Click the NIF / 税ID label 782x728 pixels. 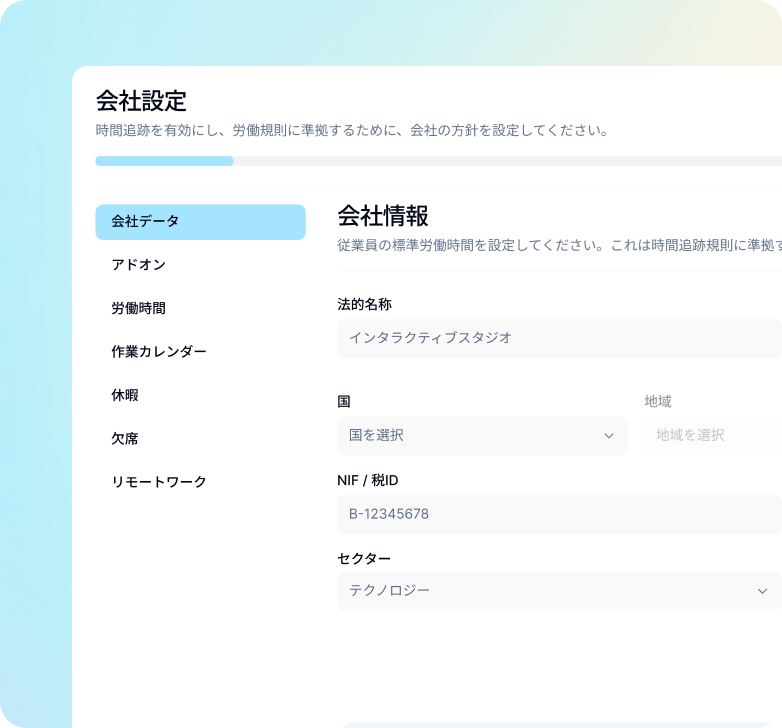(x=368, y=481)
